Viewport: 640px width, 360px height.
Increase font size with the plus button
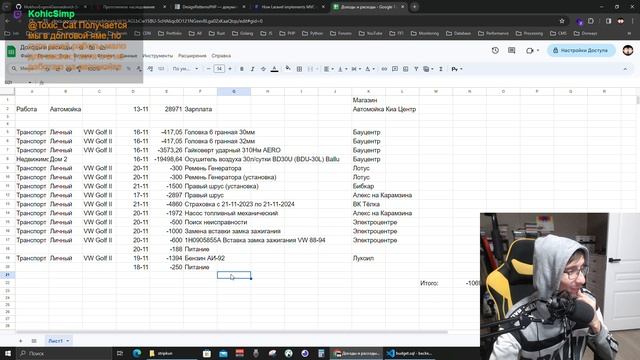pos(230,69)
